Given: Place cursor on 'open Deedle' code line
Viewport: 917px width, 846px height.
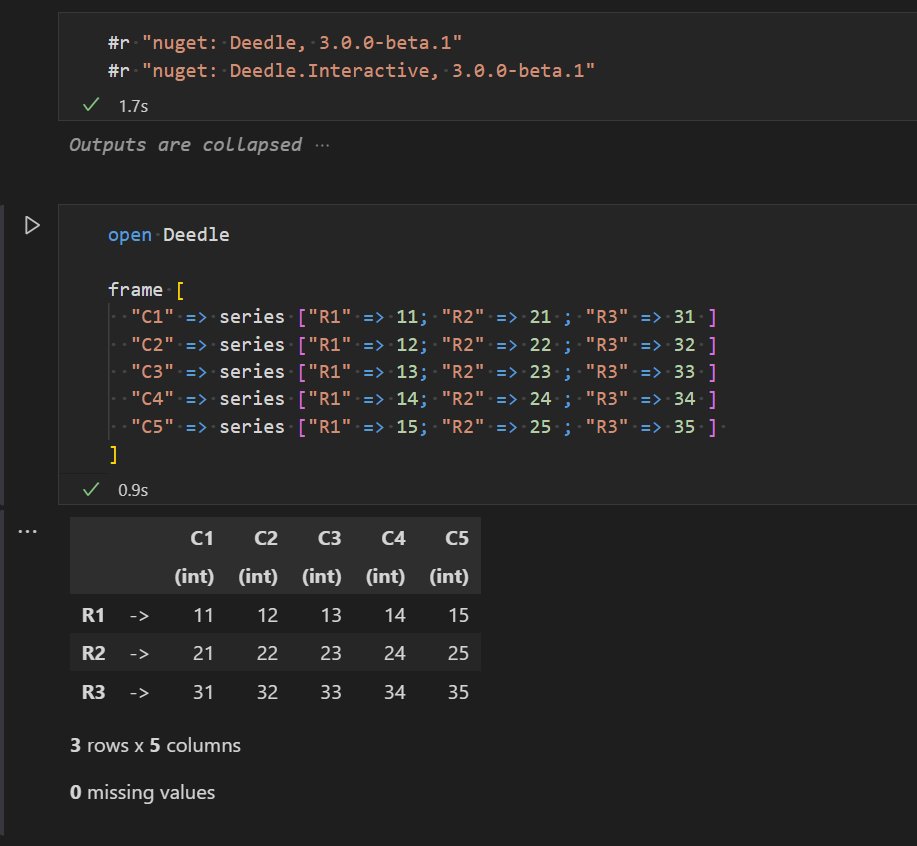Looking at the screenshot, I should 168,235.
